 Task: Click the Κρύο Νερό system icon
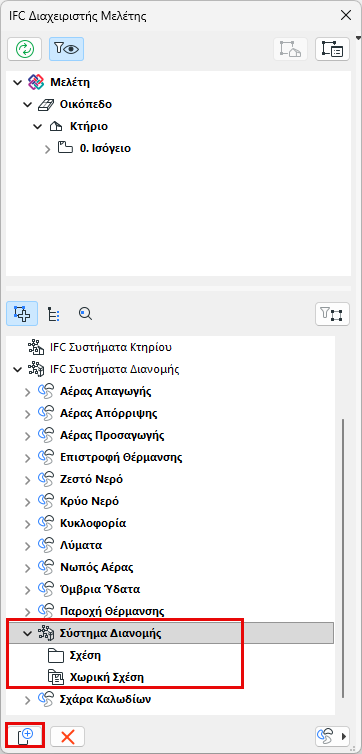pos(45,501)
